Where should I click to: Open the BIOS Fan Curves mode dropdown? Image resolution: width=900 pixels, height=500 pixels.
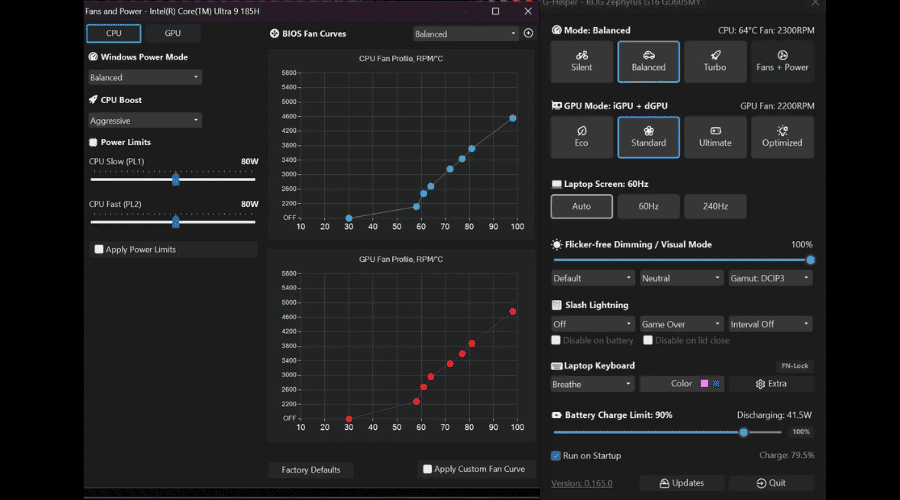pyautogui.click(x=465, y=34)
